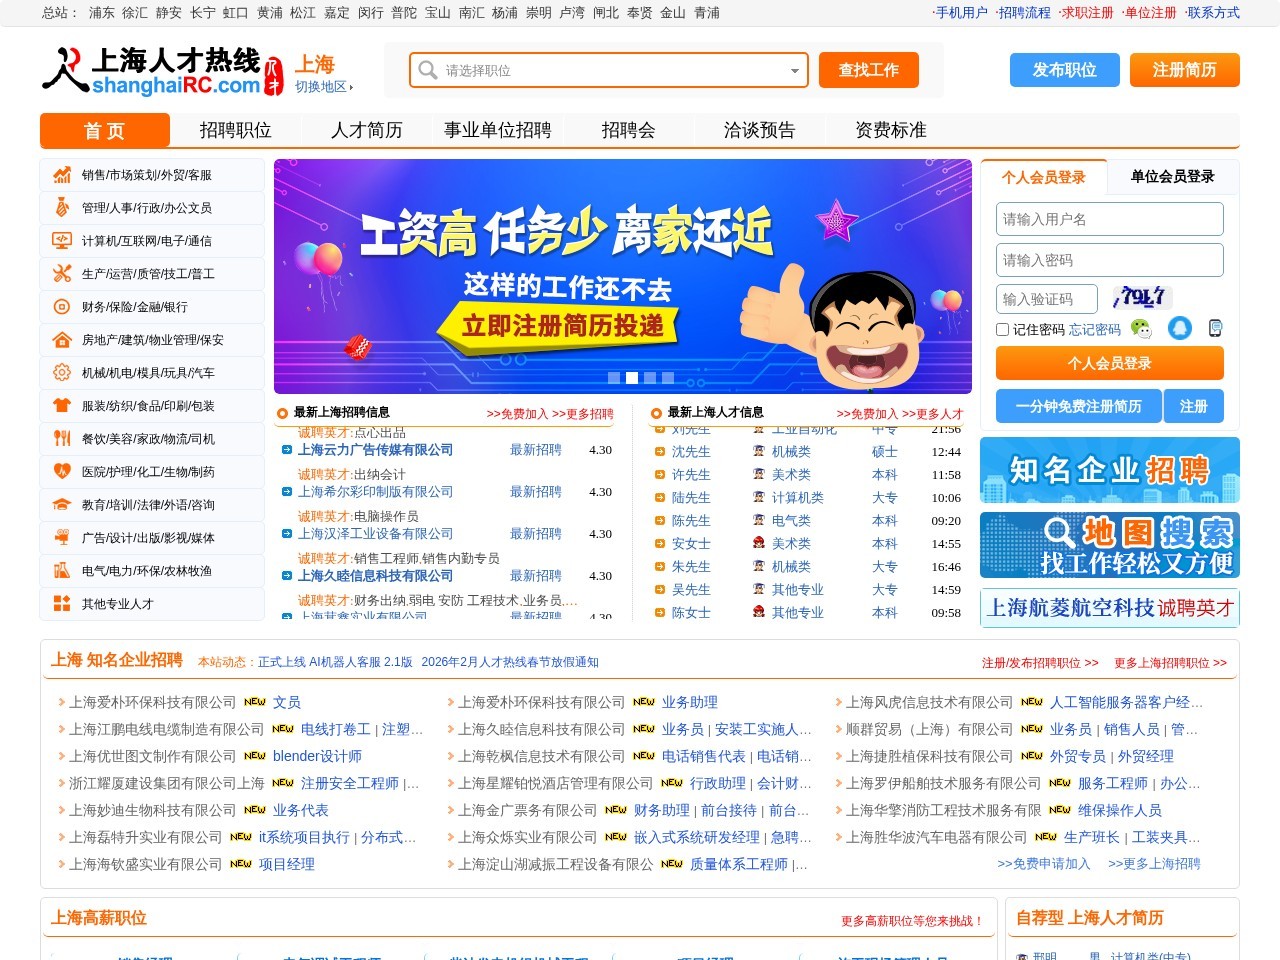Click the 浦东 district link in the top bar
The height and width of the screenshot is (960, 1280).
[x=102, y=13]
